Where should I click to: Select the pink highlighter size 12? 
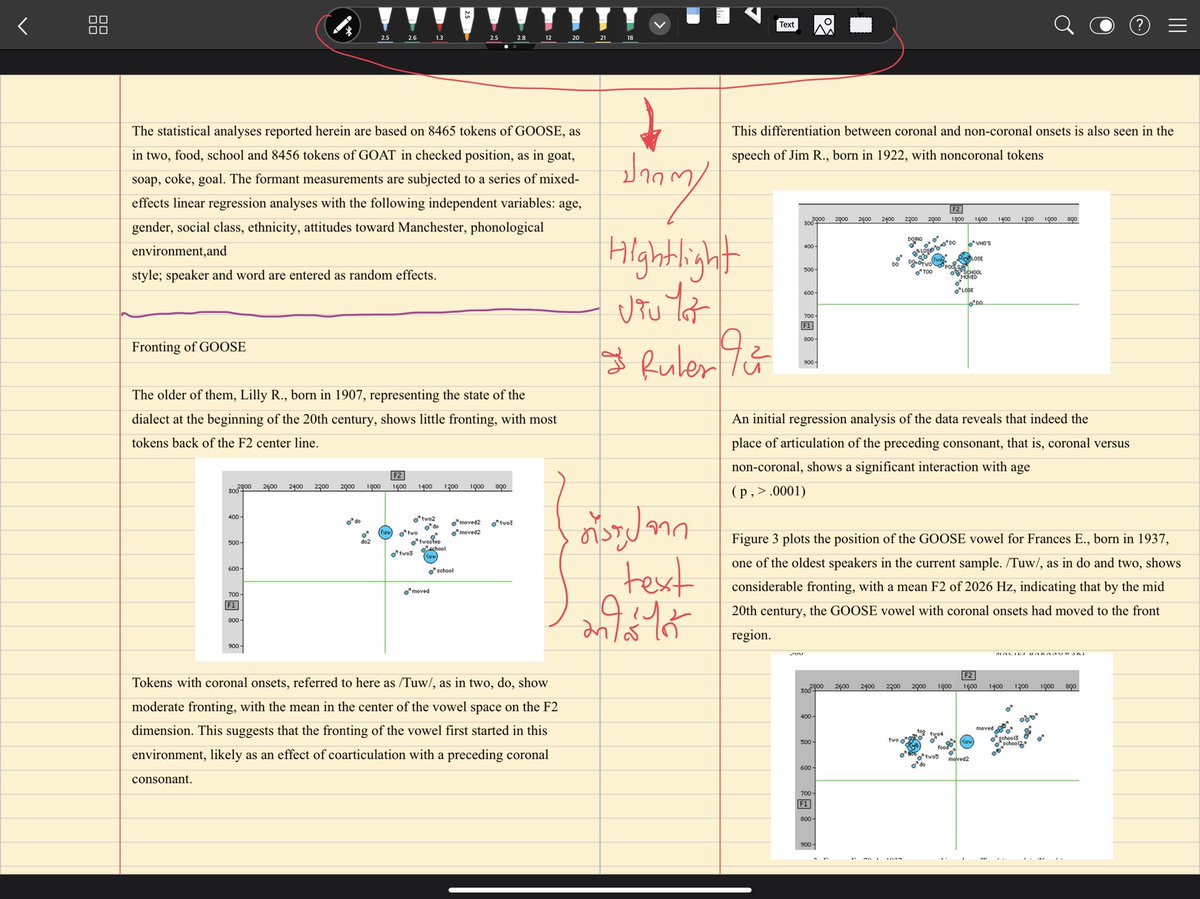point(548,25)
